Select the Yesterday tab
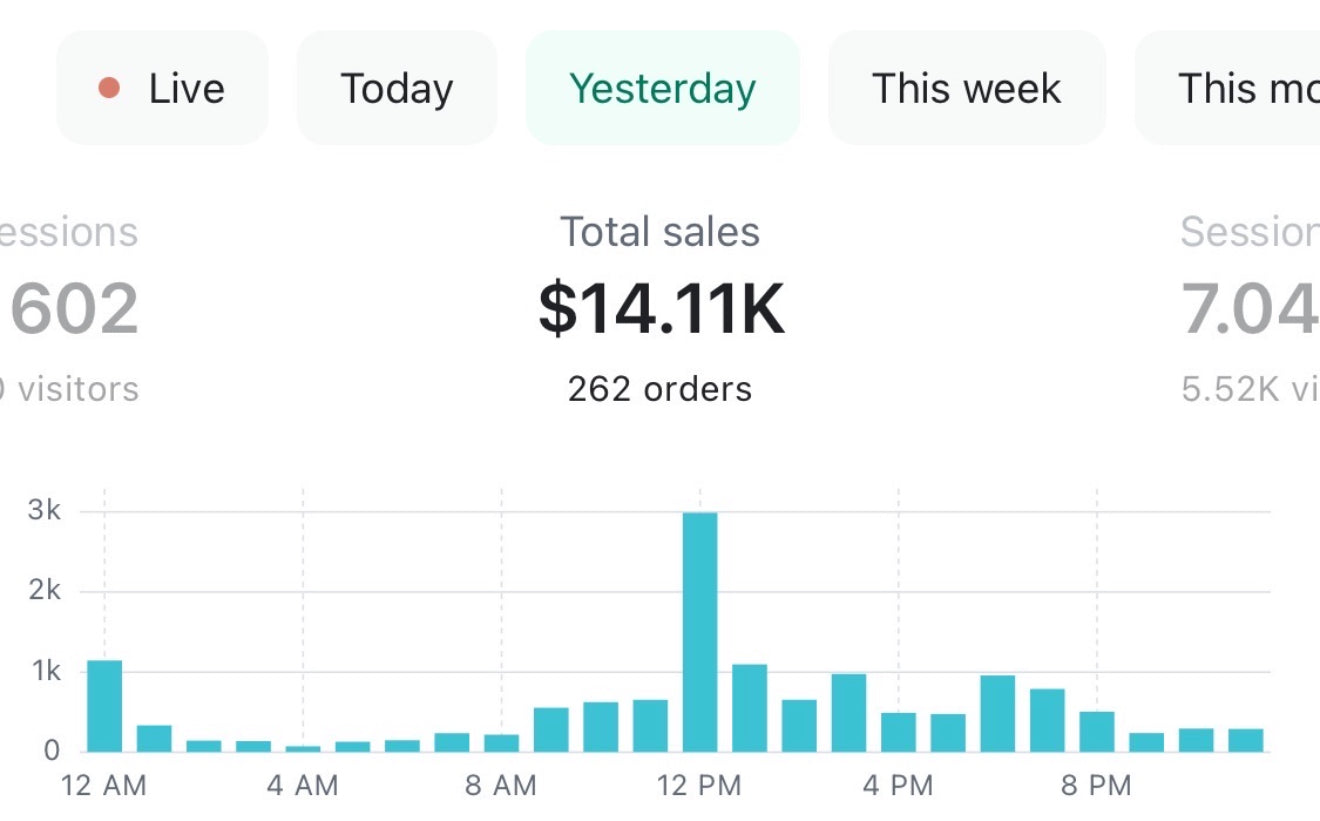This screenshot has width=1320, height=821. pos(662,89)
